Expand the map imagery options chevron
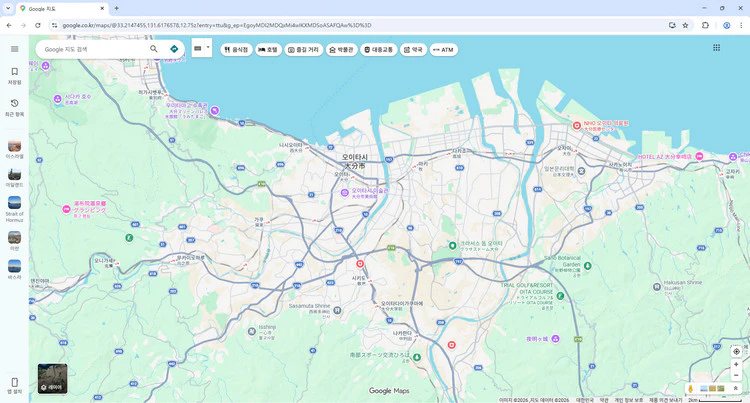 click(x=736, y=388)
